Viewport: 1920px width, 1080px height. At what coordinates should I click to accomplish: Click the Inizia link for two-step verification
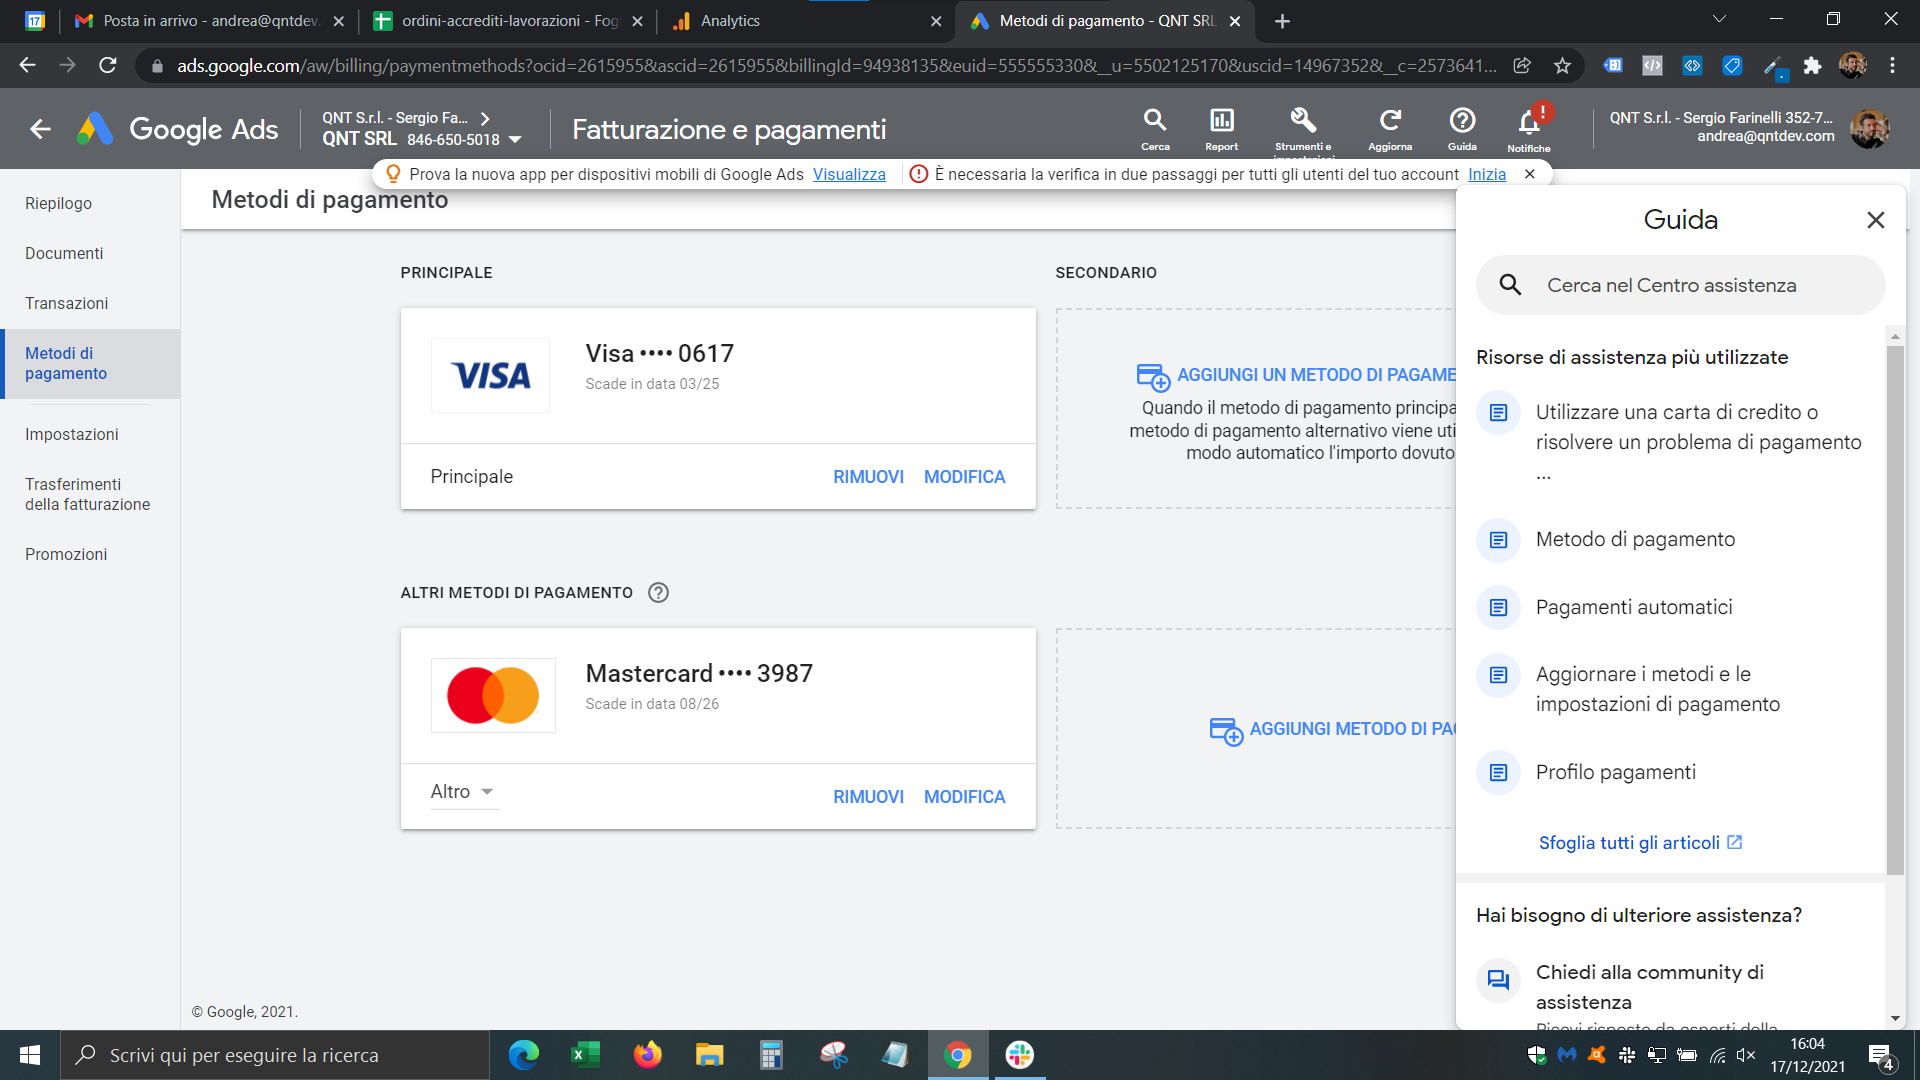1486,174
